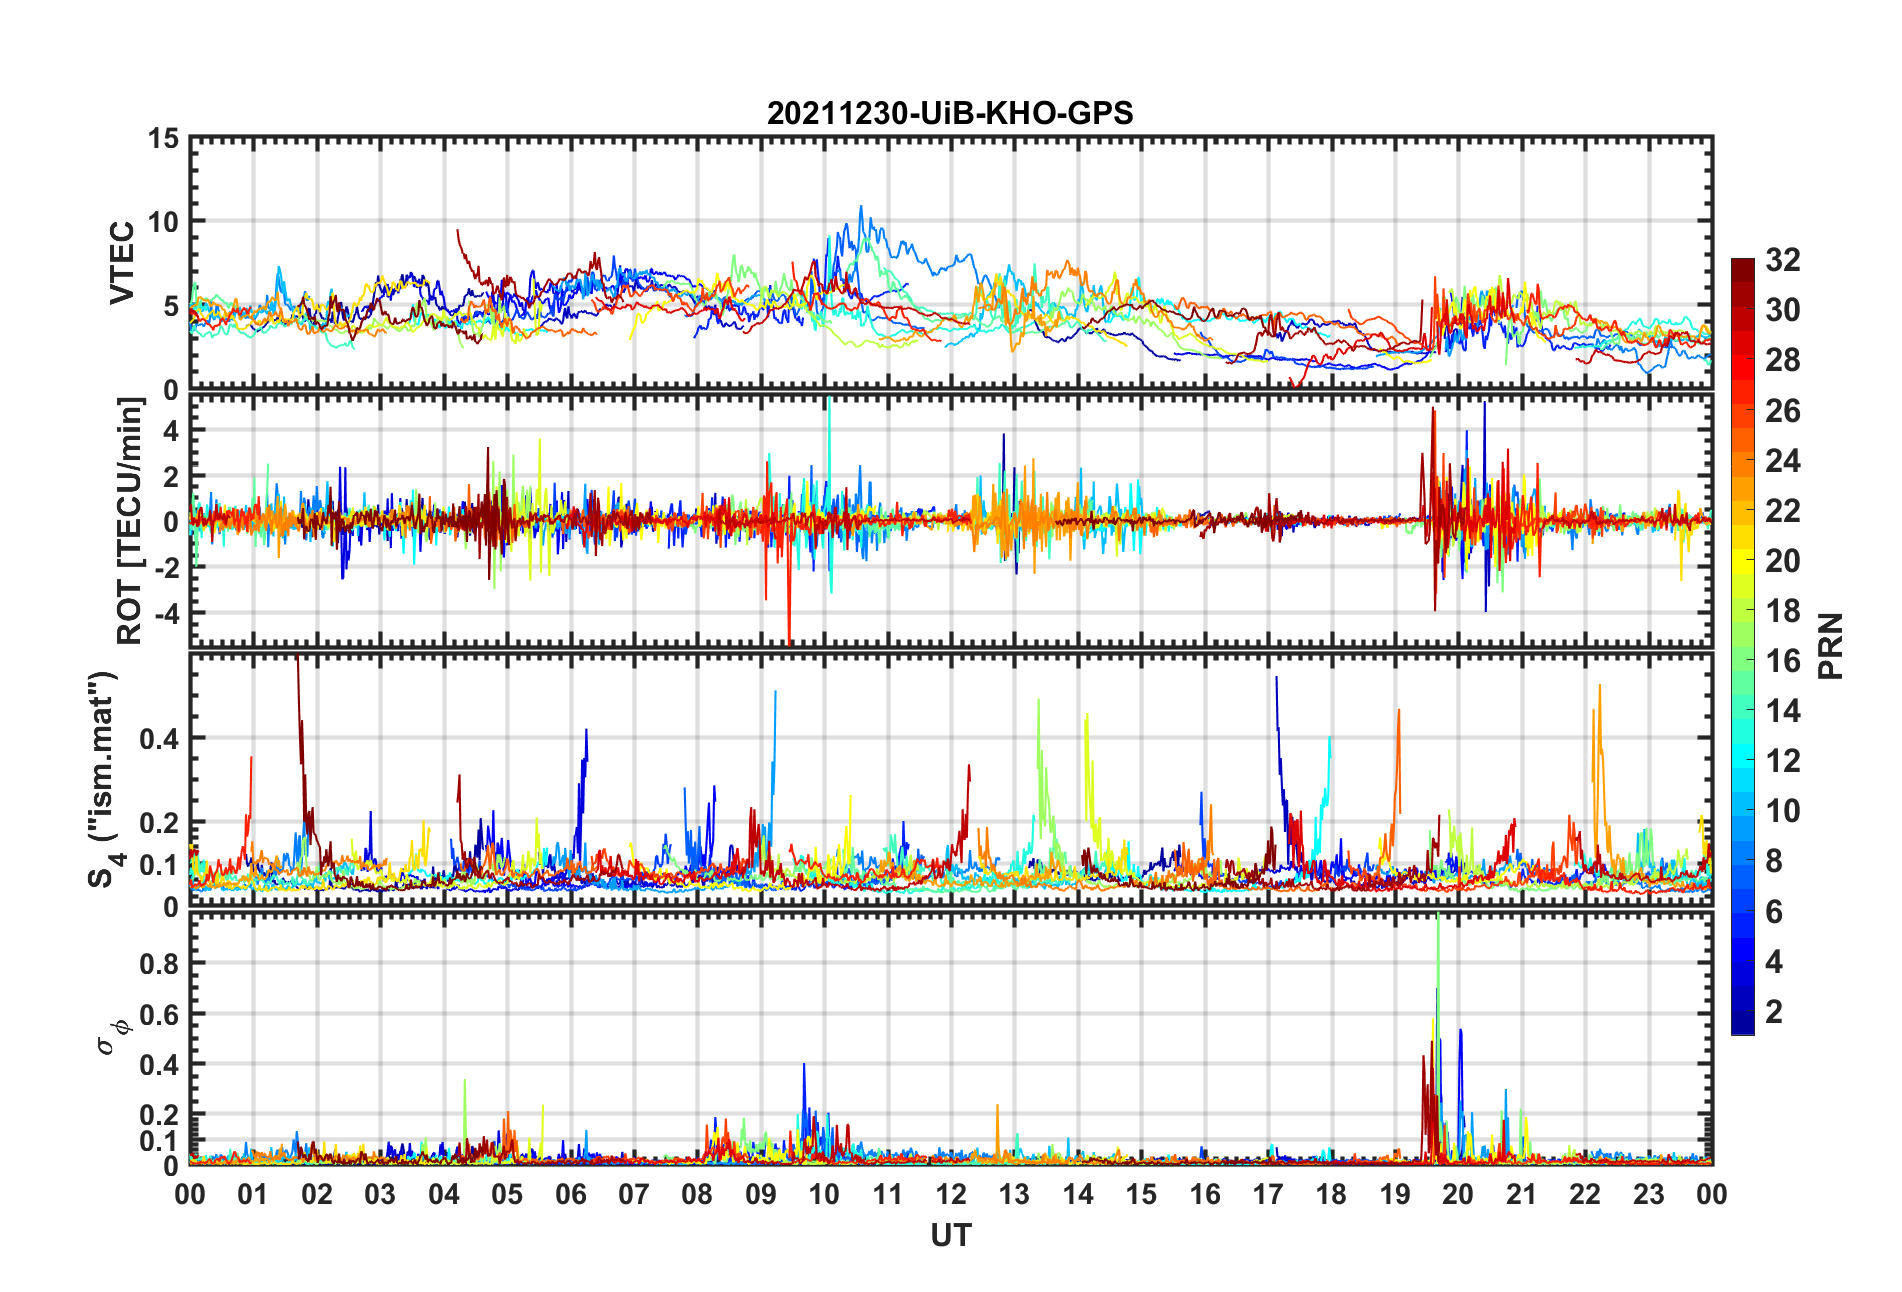Click x-axis tick label 12

950,1194
